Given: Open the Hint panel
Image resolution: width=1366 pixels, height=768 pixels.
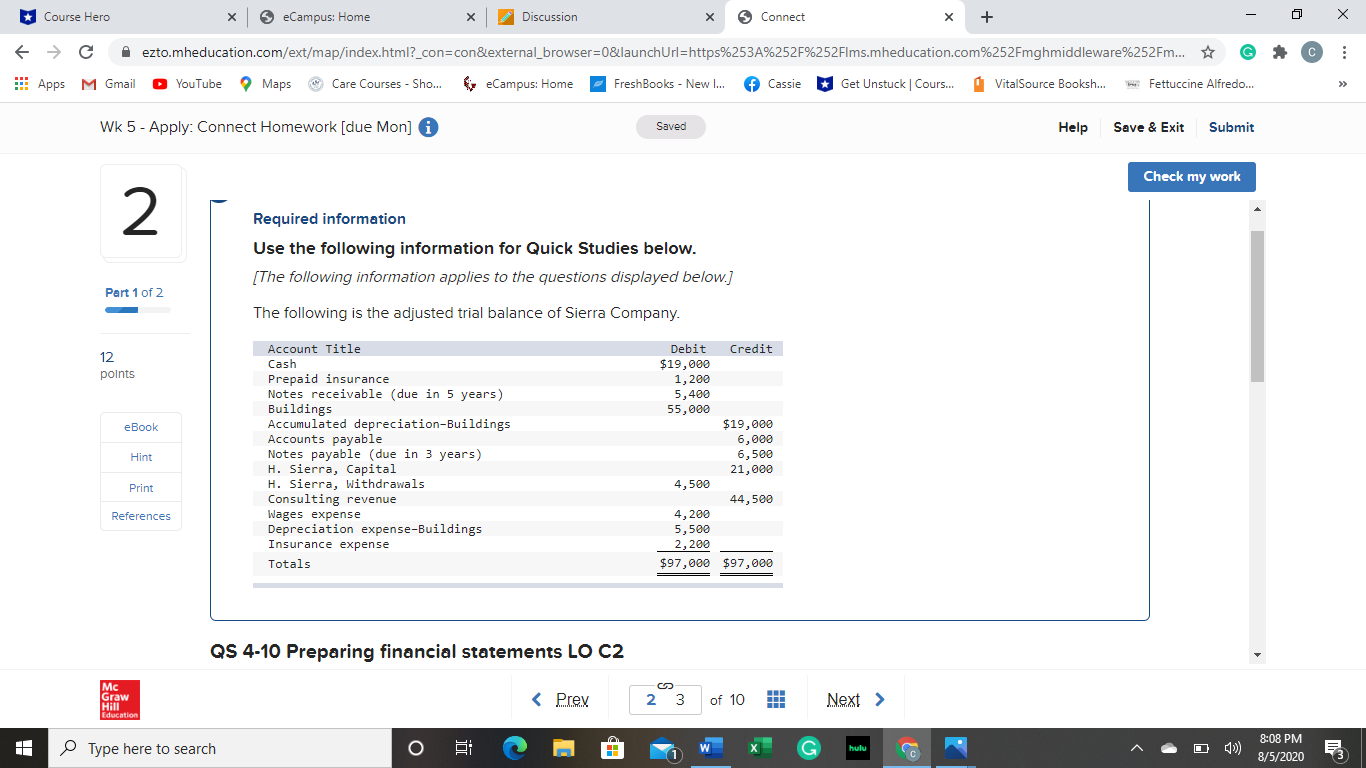Looking at the screenshot, I should [140, 457].
